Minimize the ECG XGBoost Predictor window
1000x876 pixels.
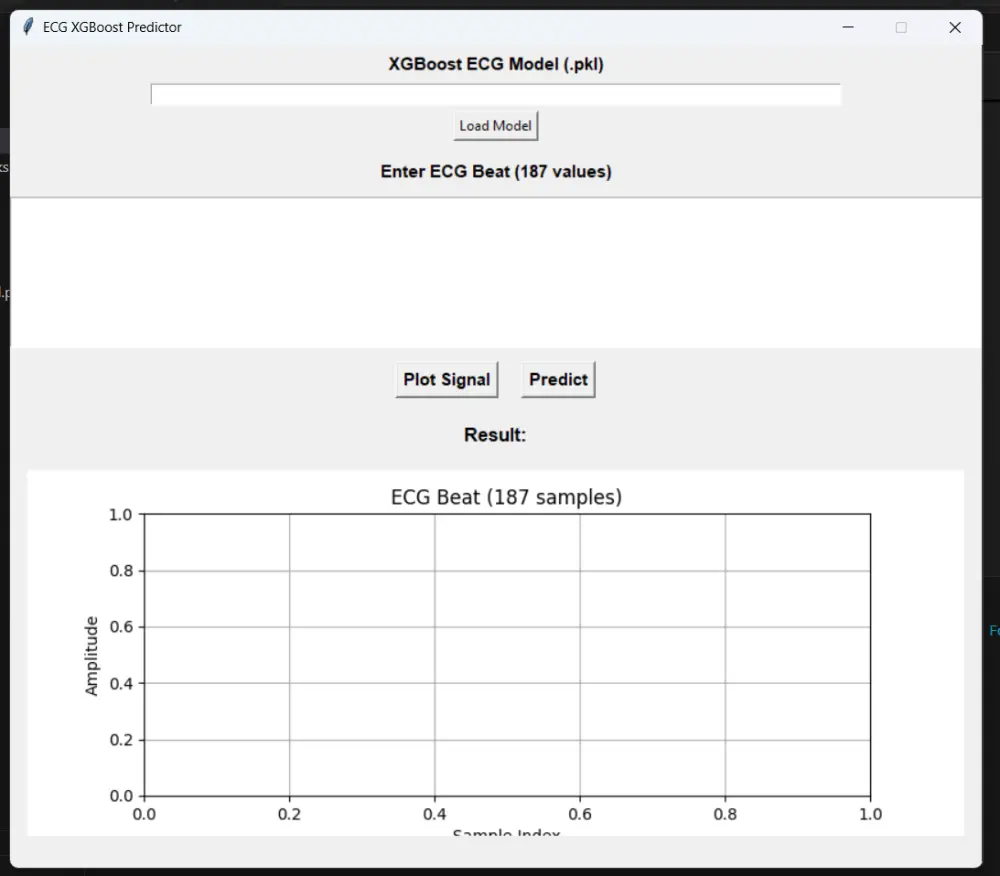point(848,27)
